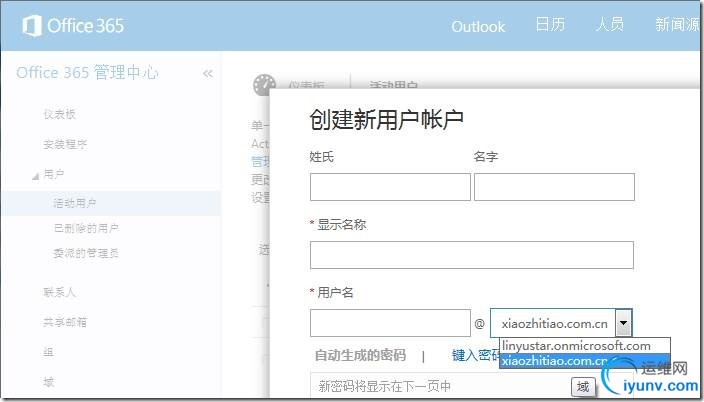Click the 创建新用户帐户 dialog title
704x402 pixels.
tap(386, 119)
